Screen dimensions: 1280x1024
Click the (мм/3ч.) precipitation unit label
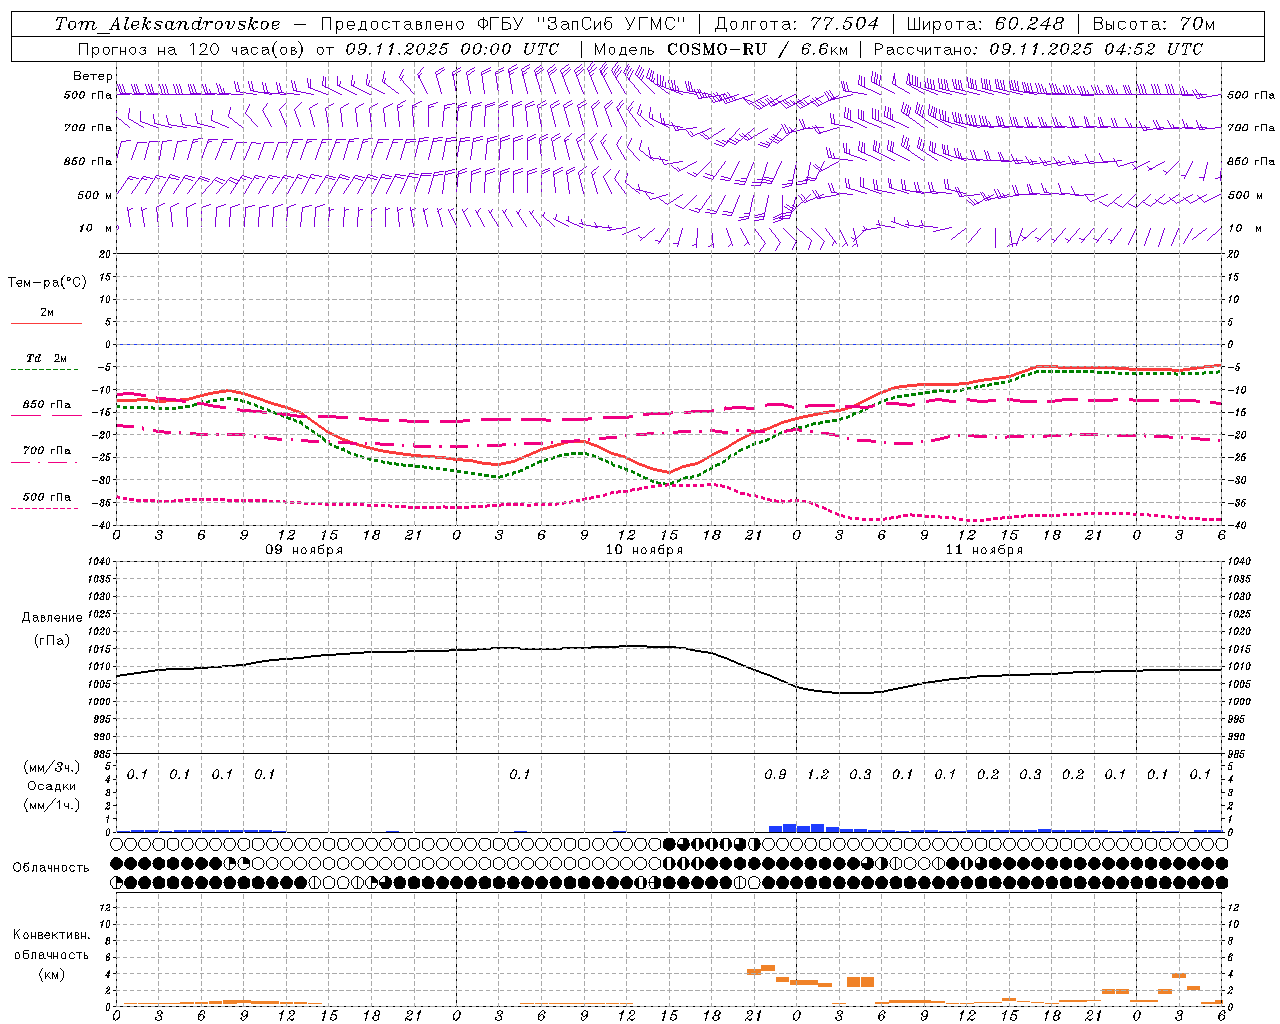[x=51, y=767]
